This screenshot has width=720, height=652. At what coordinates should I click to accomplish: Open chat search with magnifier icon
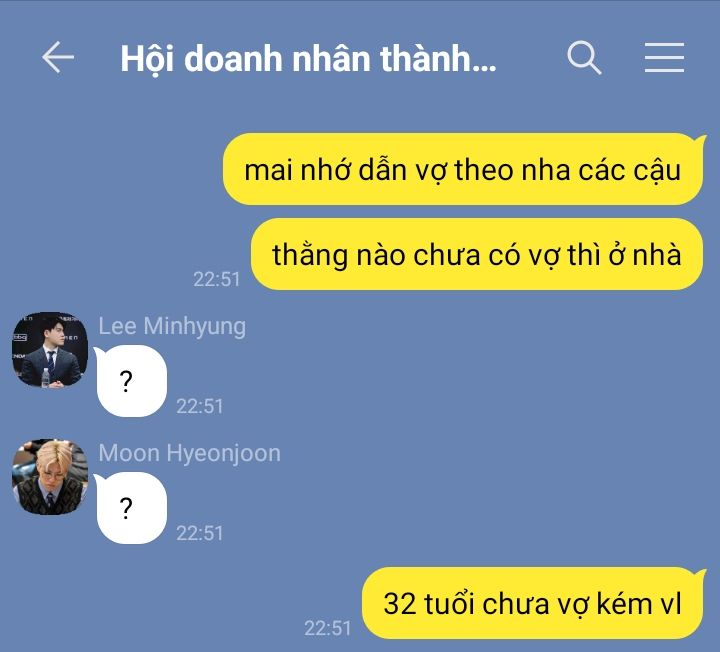584,58
